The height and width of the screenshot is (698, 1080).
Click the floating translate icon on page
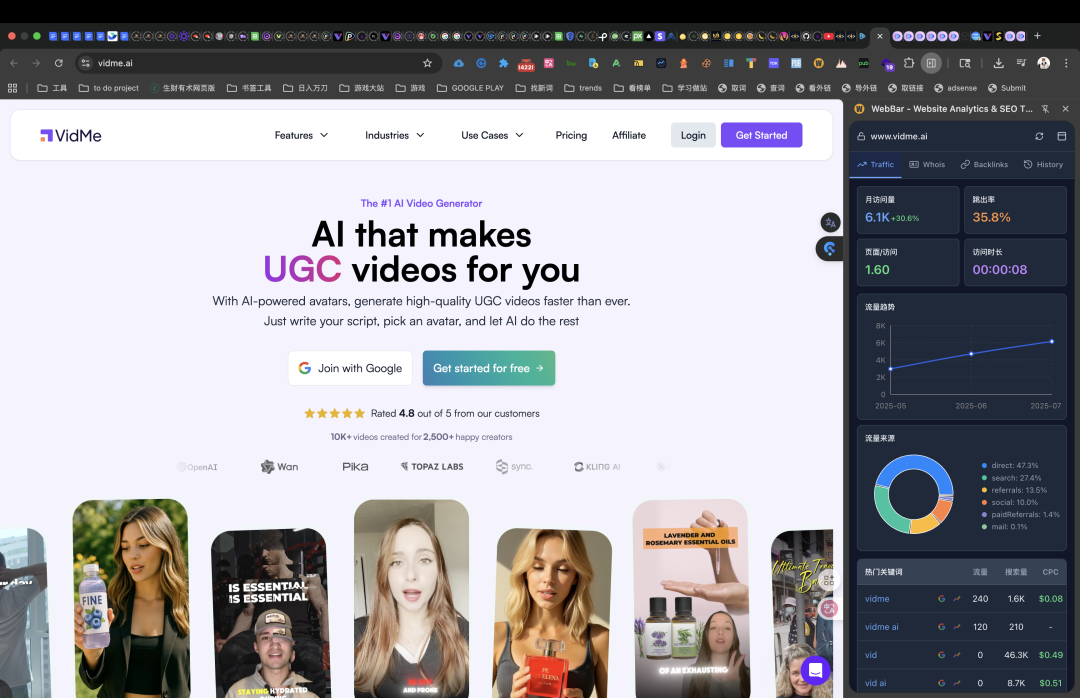coord(830,223)
